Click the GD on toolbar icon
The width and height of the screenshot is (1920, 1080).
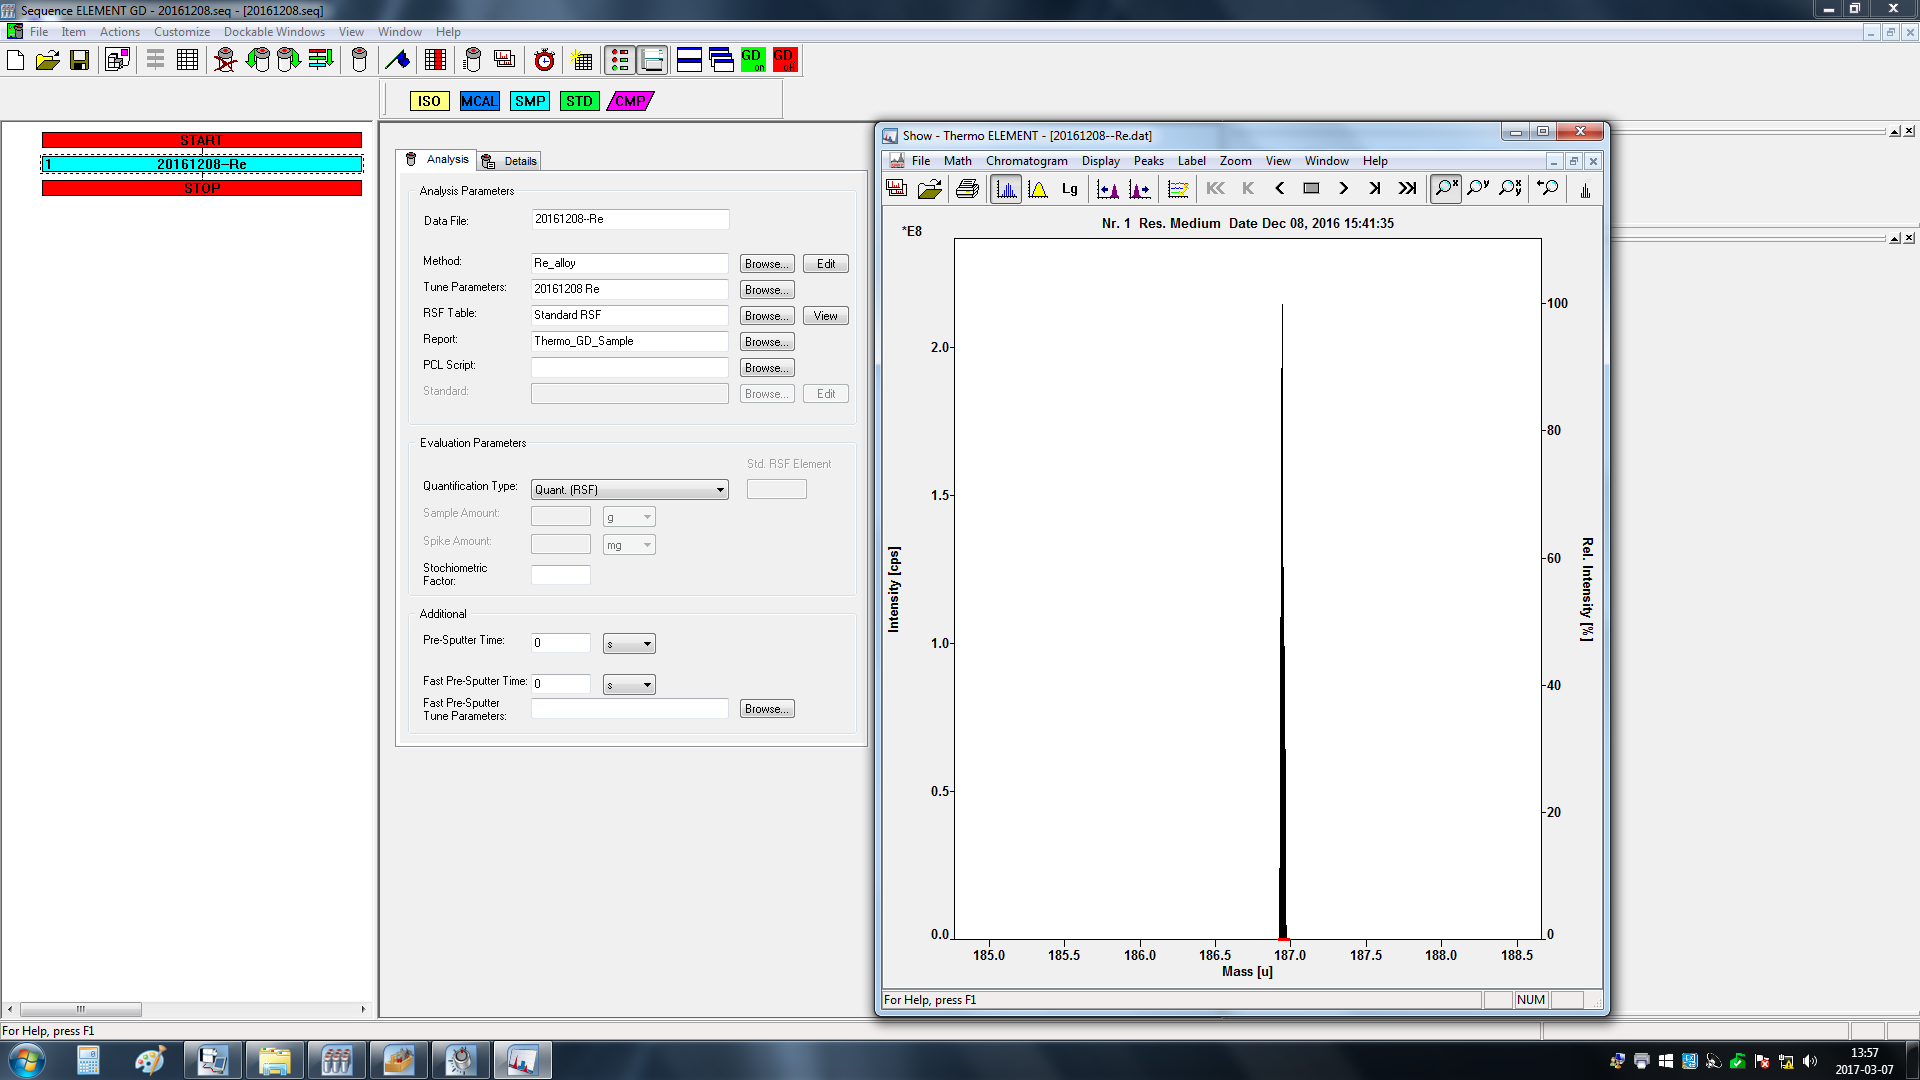tap(752, 60)
